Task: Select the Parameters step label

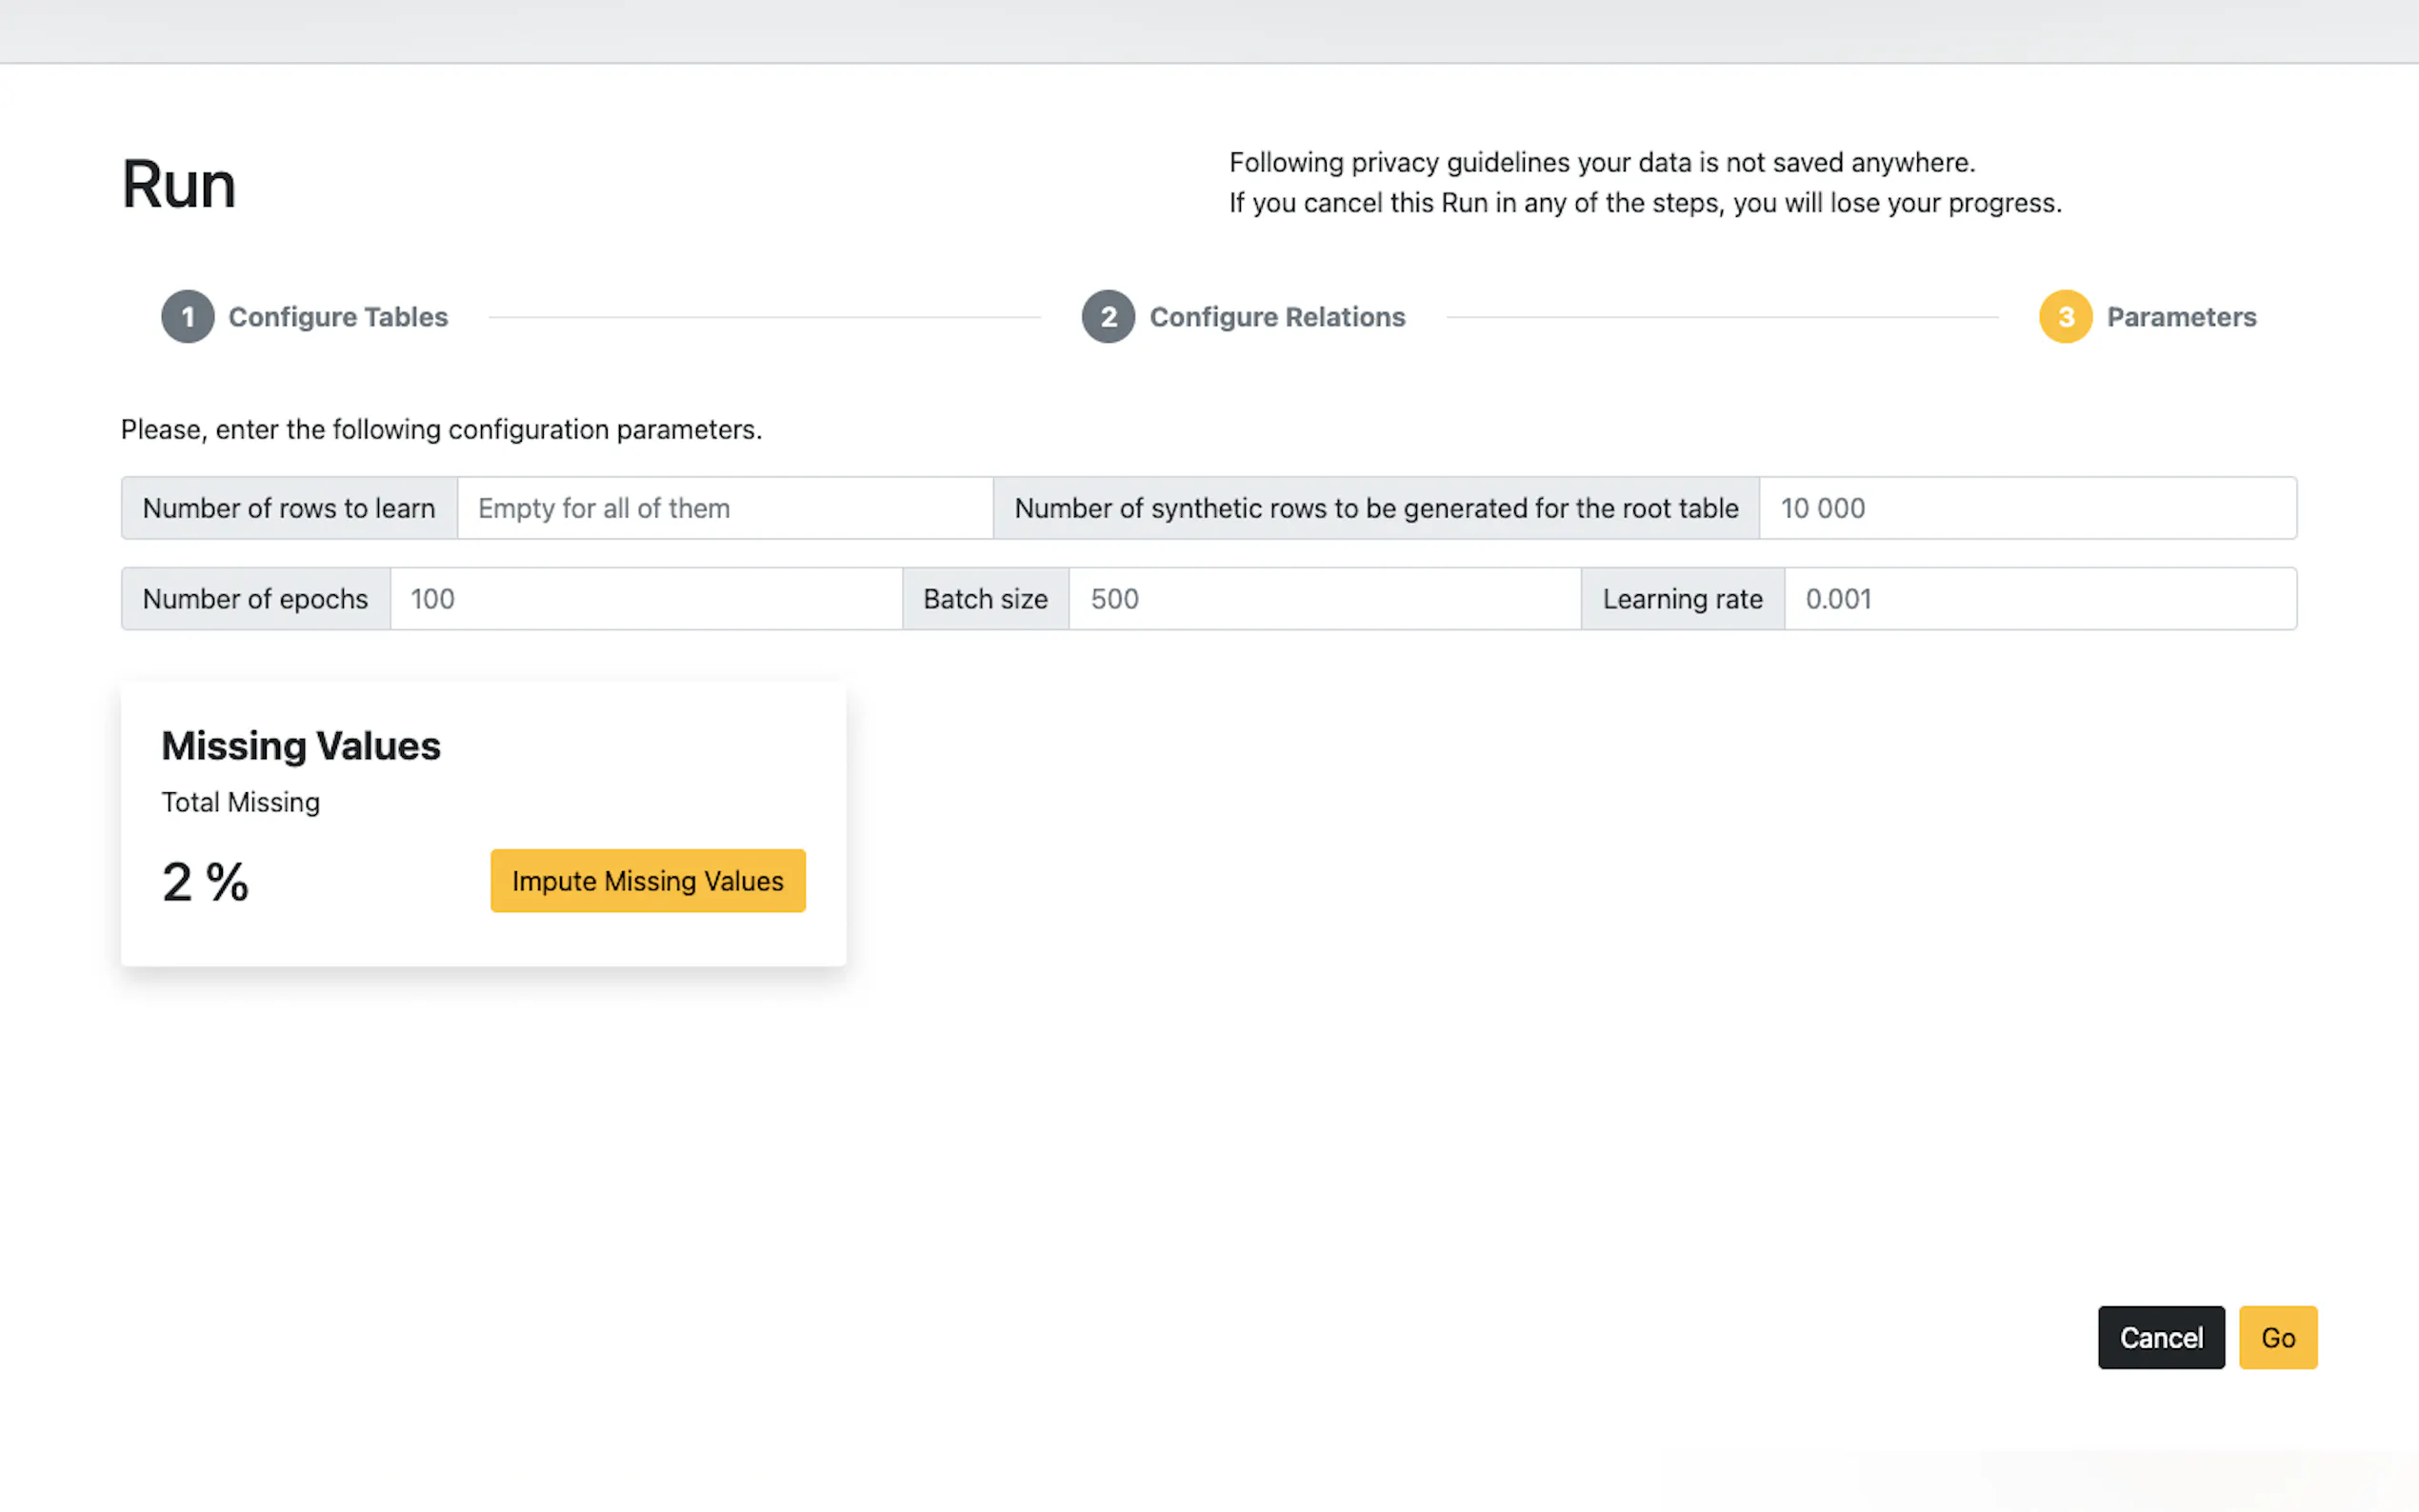Action: (x=2181, y=317)
